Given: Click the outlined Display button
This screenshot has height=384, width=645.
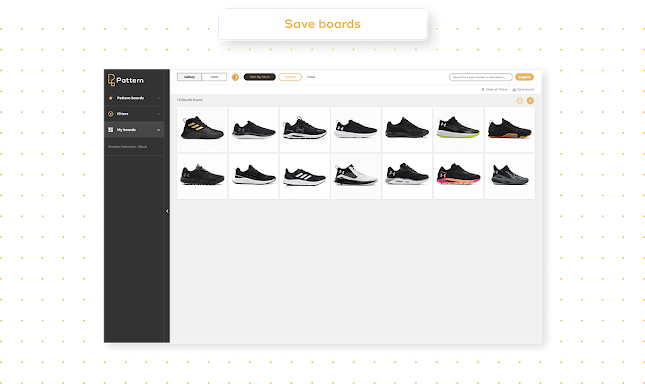Looking at the screenshot, I should [290, 77].
